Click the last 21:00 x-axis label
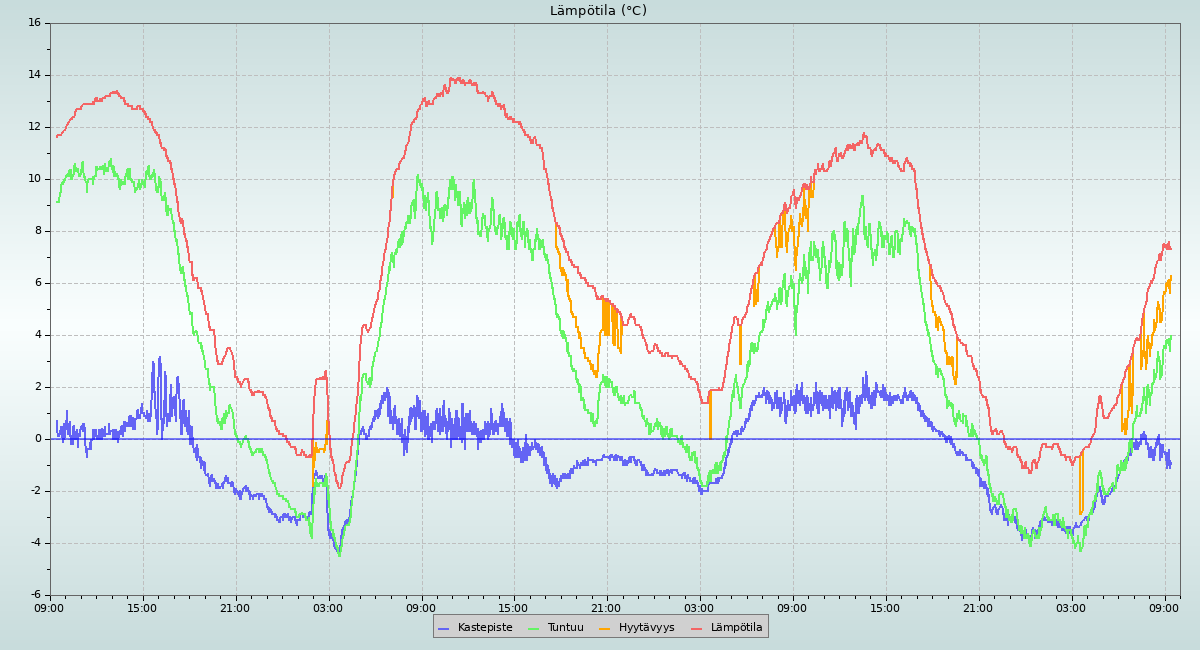1200x650 pixels. (978, 607)
